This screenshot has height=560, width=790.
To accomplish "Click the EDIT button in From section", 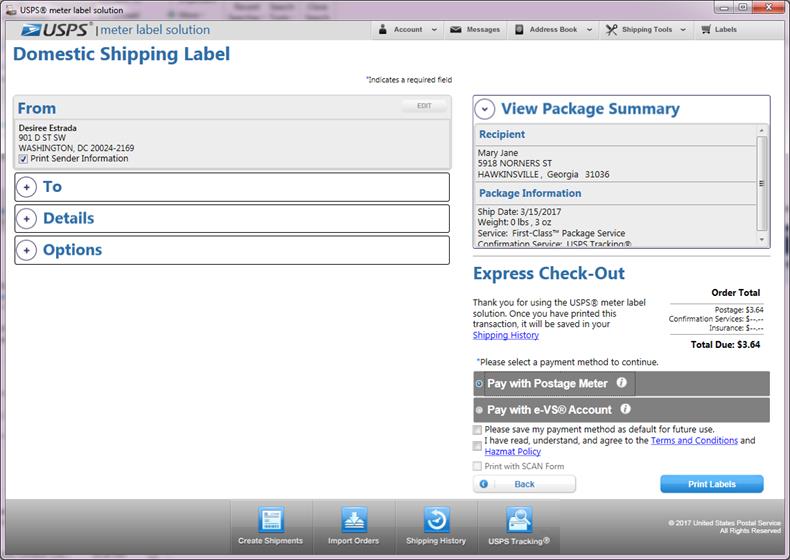I will point(424,106).
